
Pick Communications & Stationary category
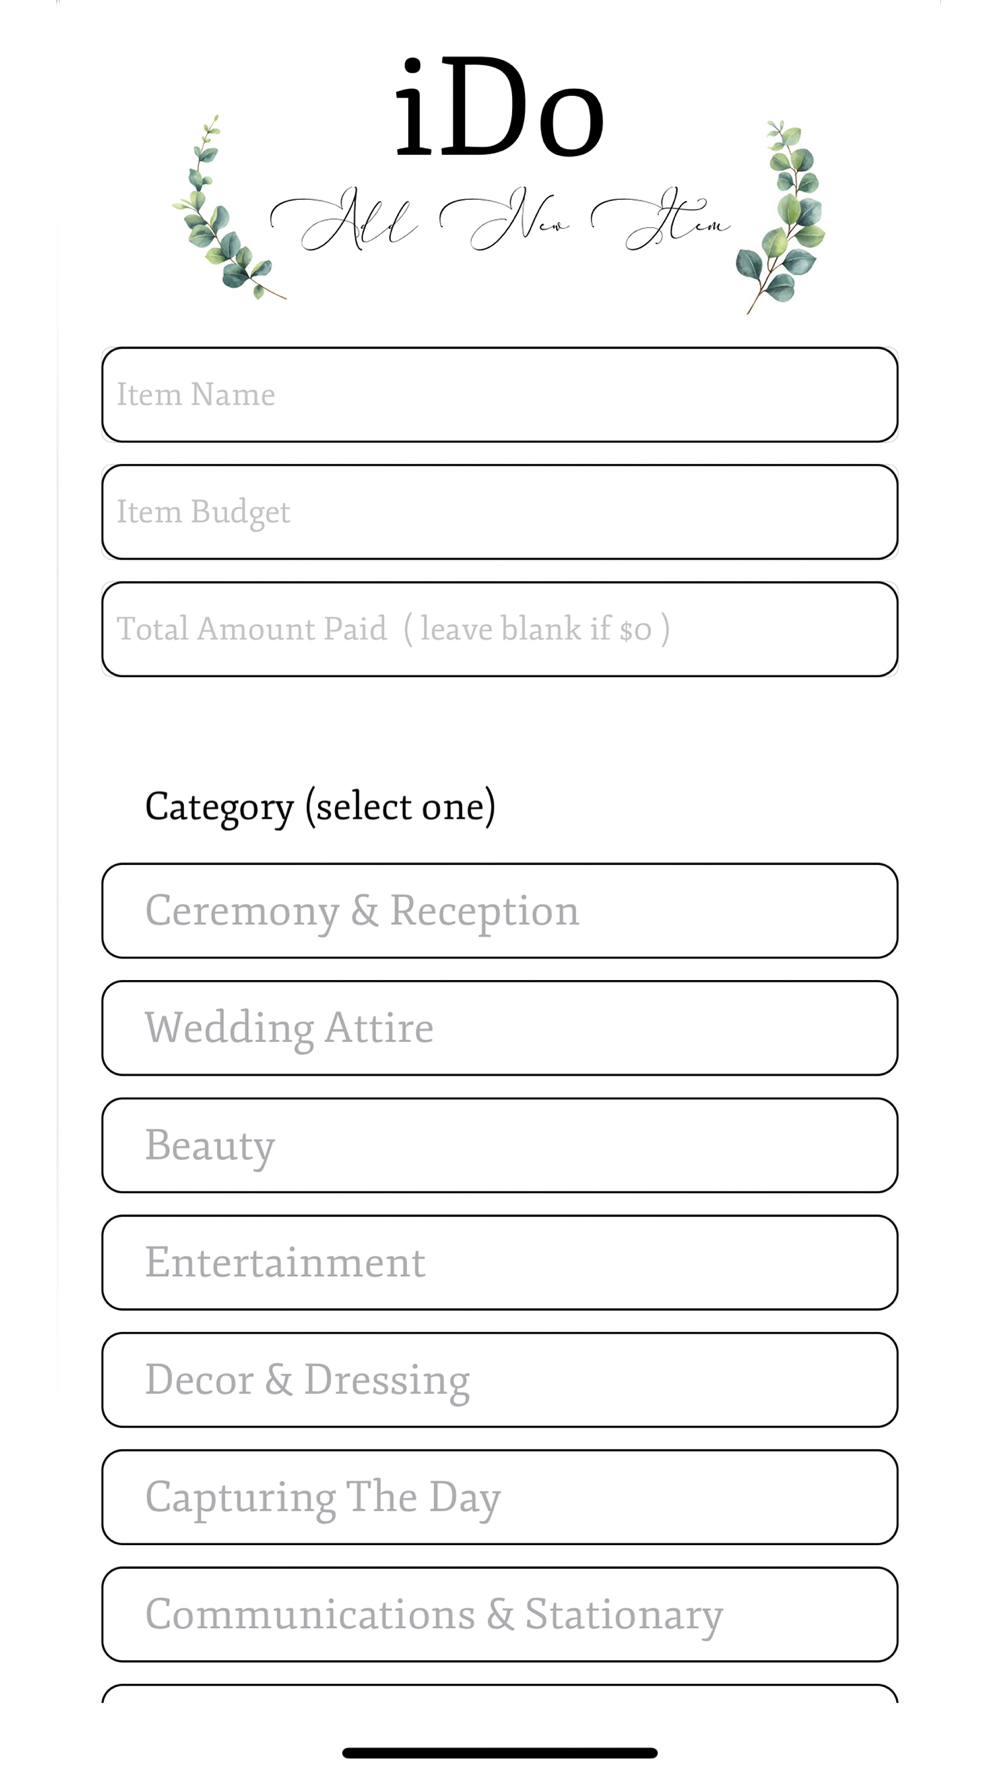click(x=499, y=1614)
